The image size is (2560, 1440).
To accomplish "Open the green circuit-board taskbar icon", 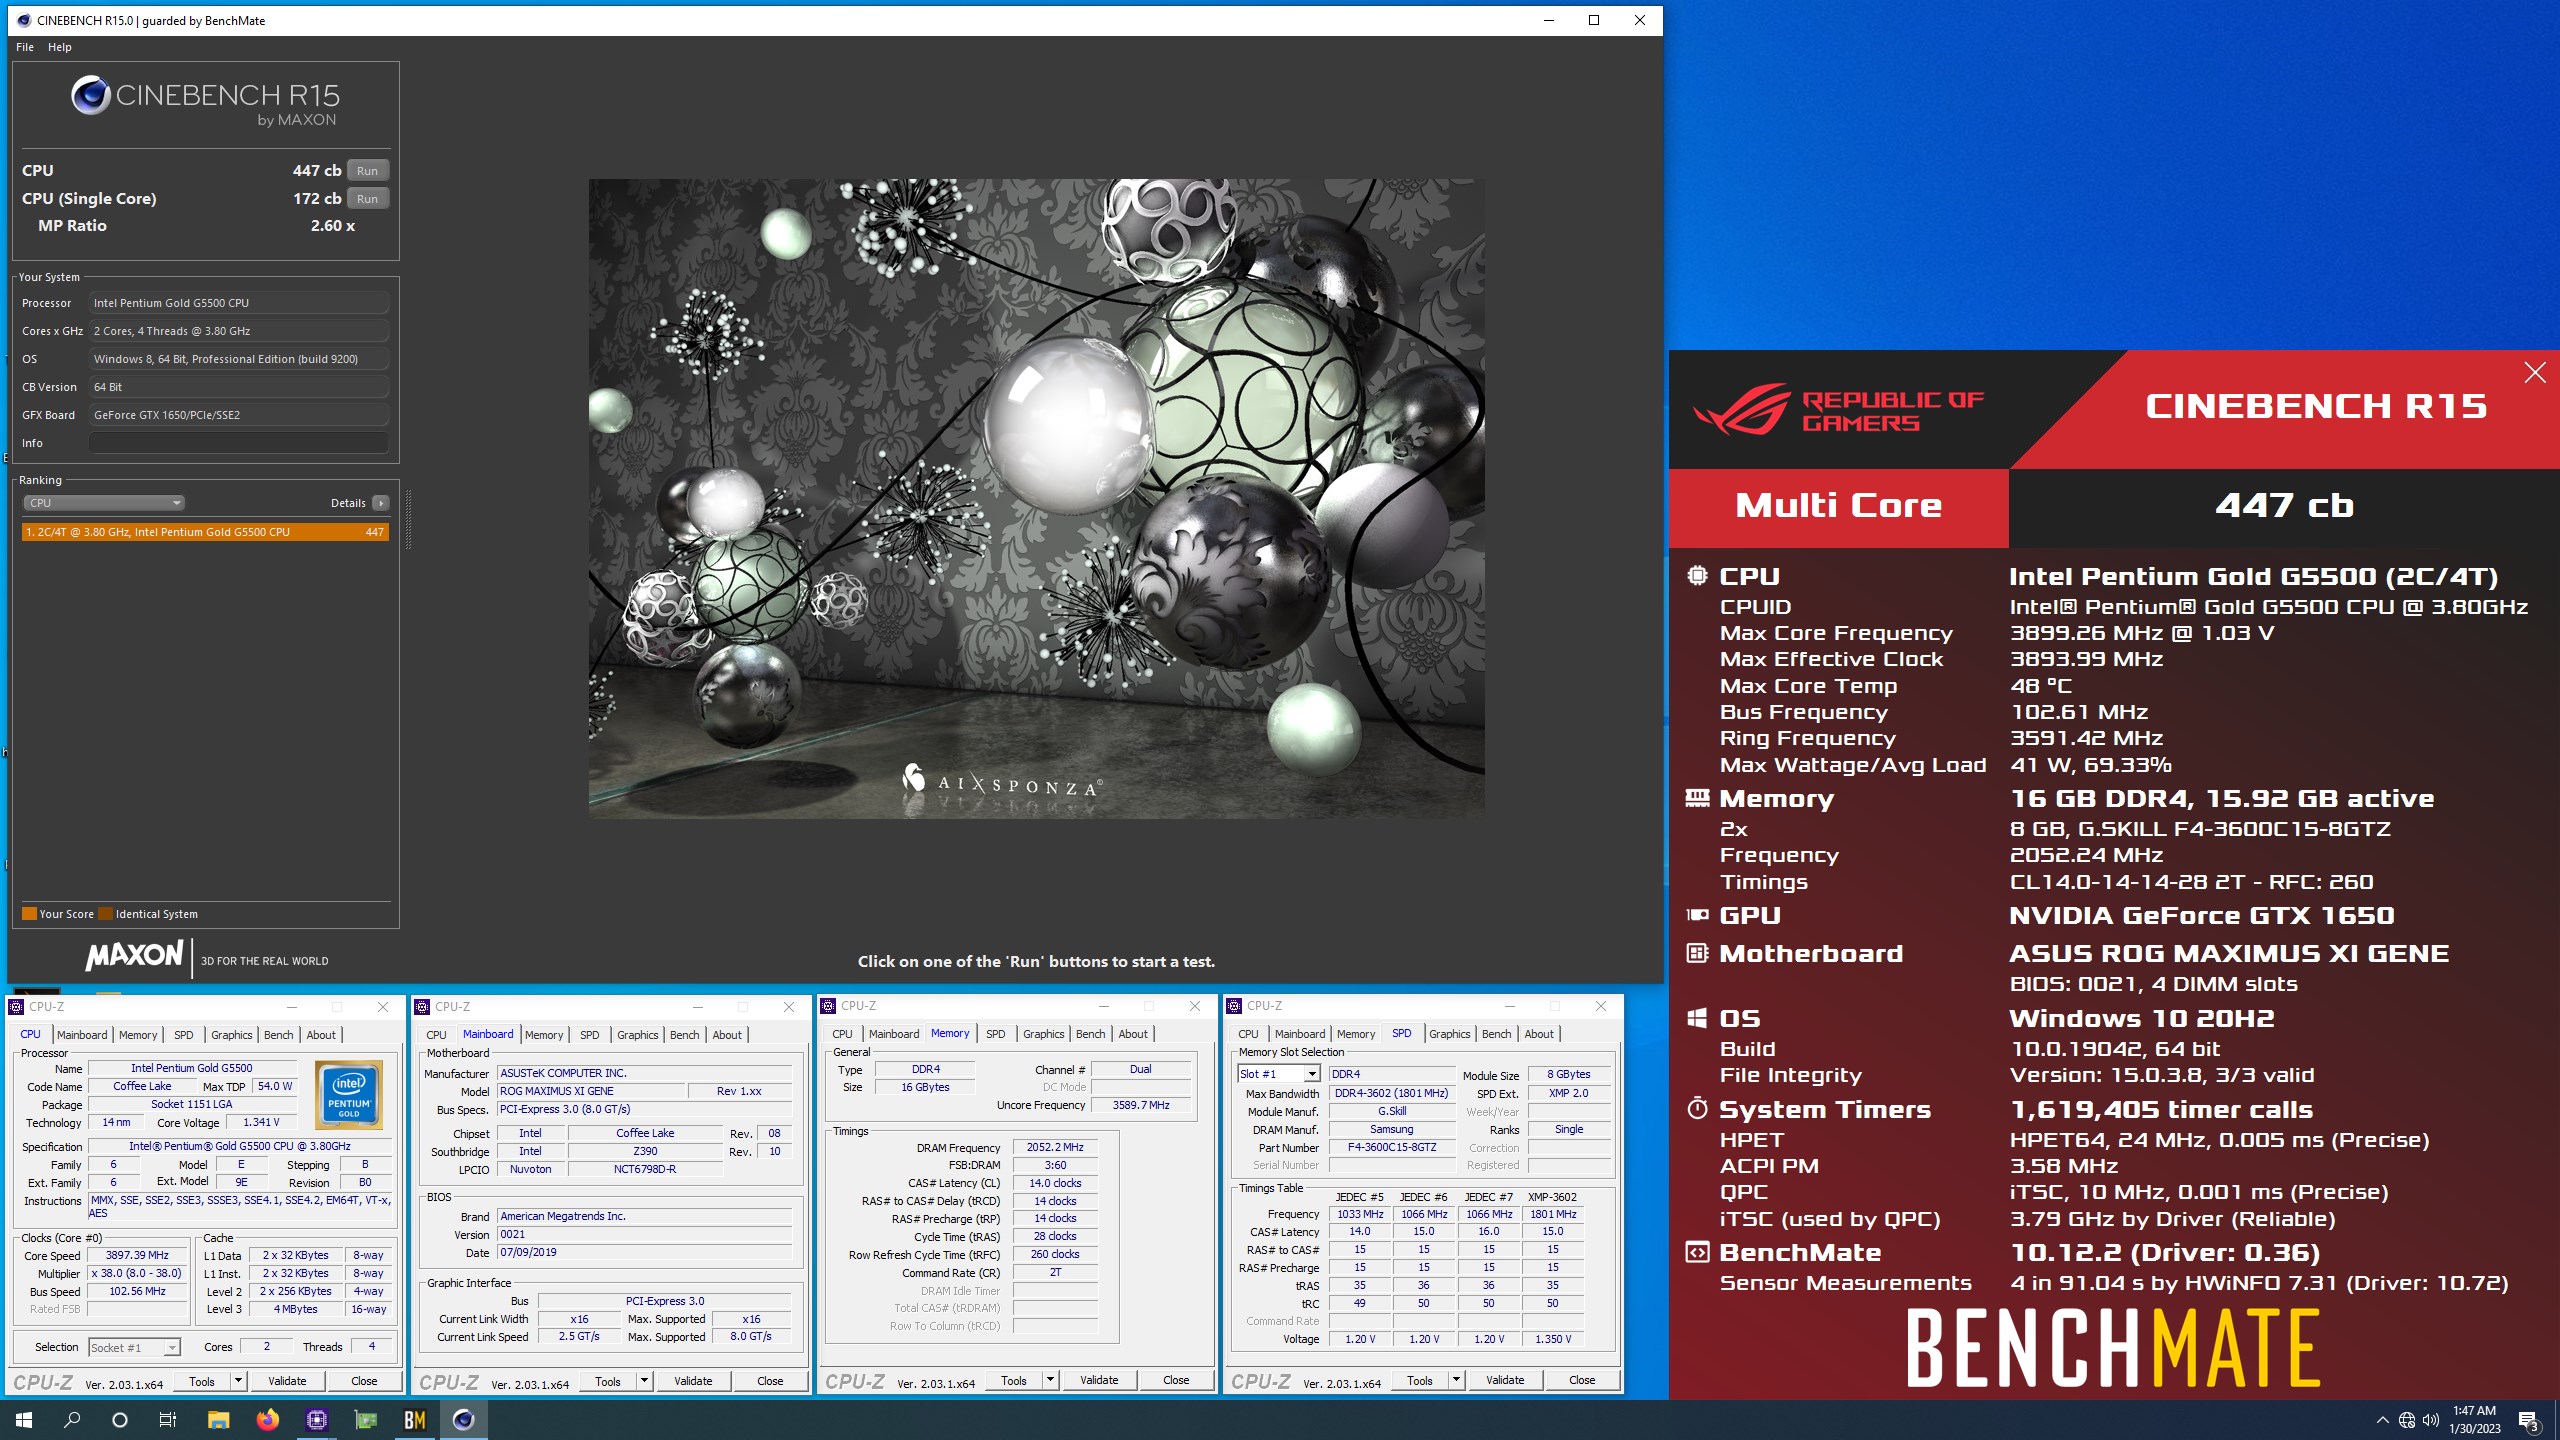I will click(x=366, y=1420).
